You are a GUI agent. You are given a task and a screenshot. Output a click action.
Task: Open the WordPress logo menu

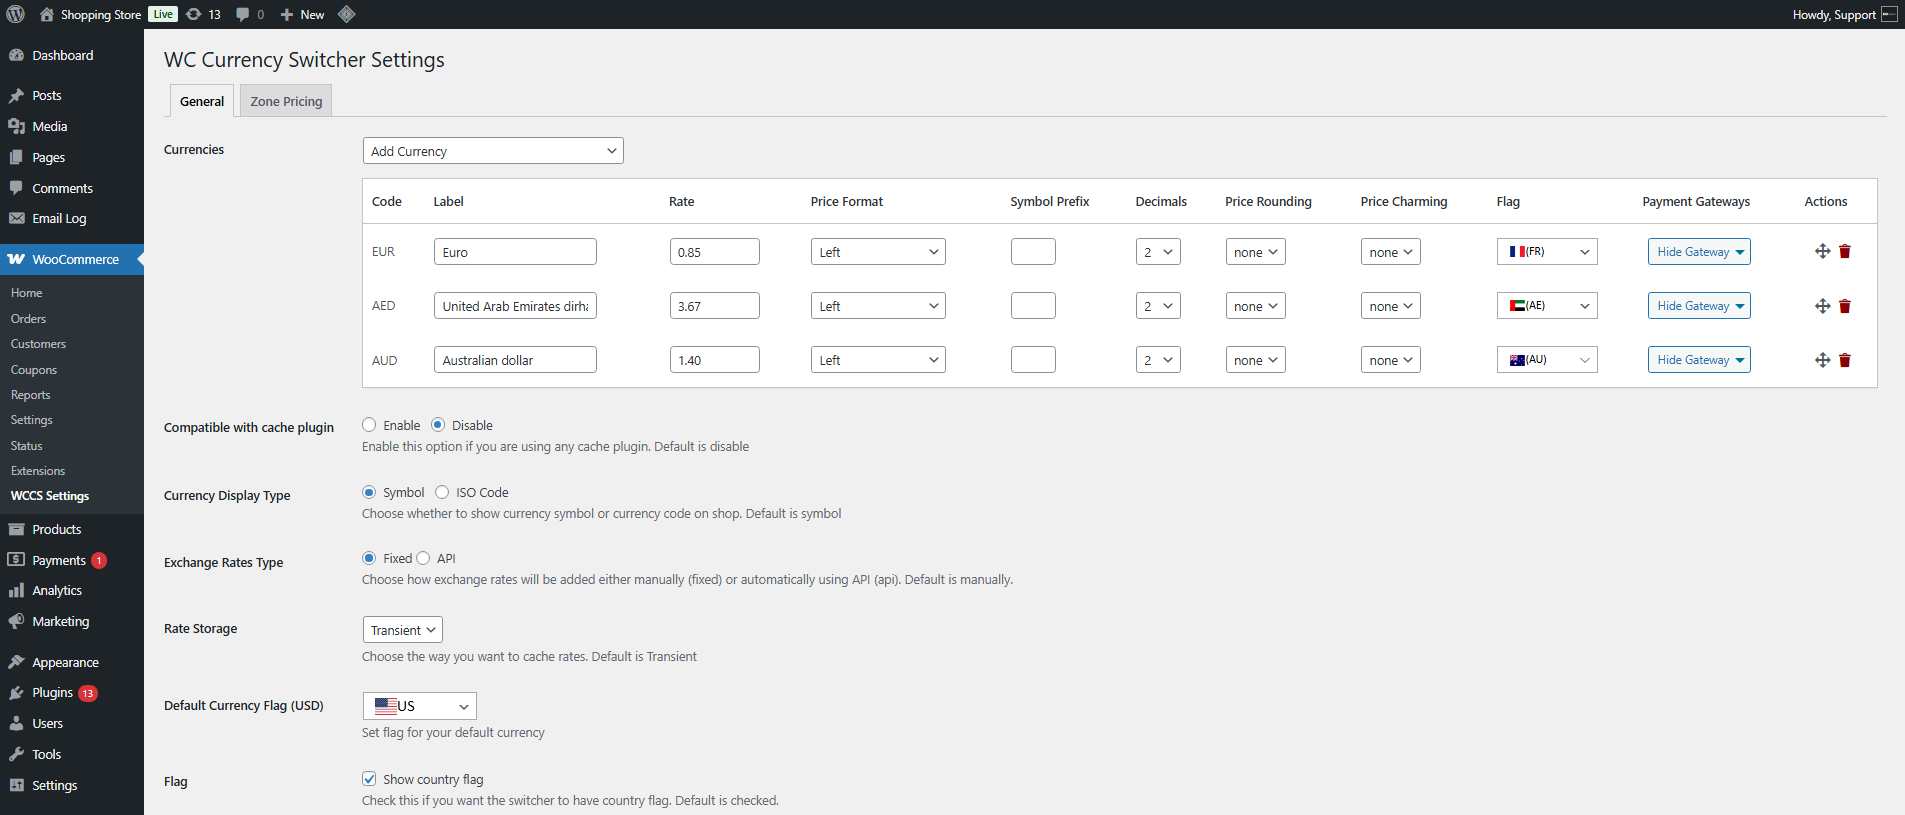point(16,14)
